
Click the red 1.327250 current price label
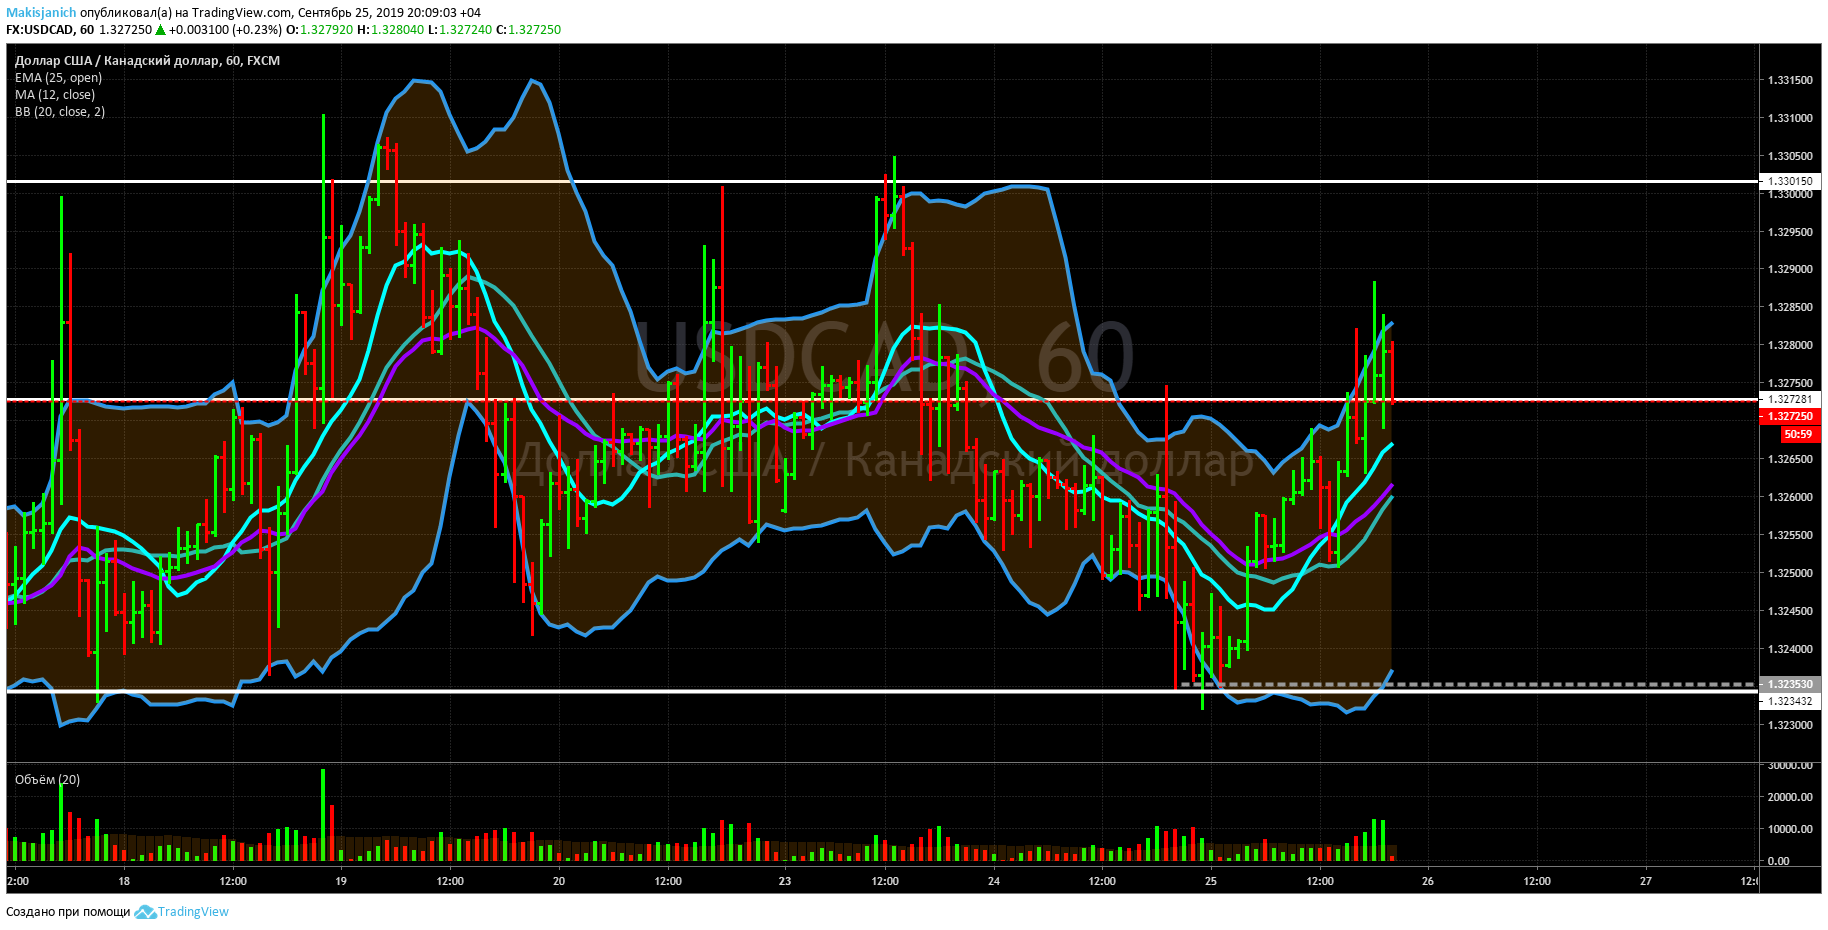pos(1790,416)
